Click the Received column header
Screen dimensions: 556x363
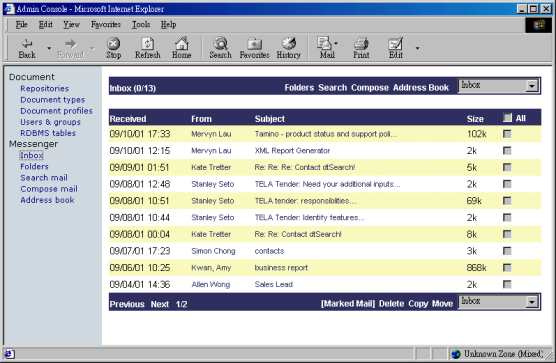tap(128, 119)
